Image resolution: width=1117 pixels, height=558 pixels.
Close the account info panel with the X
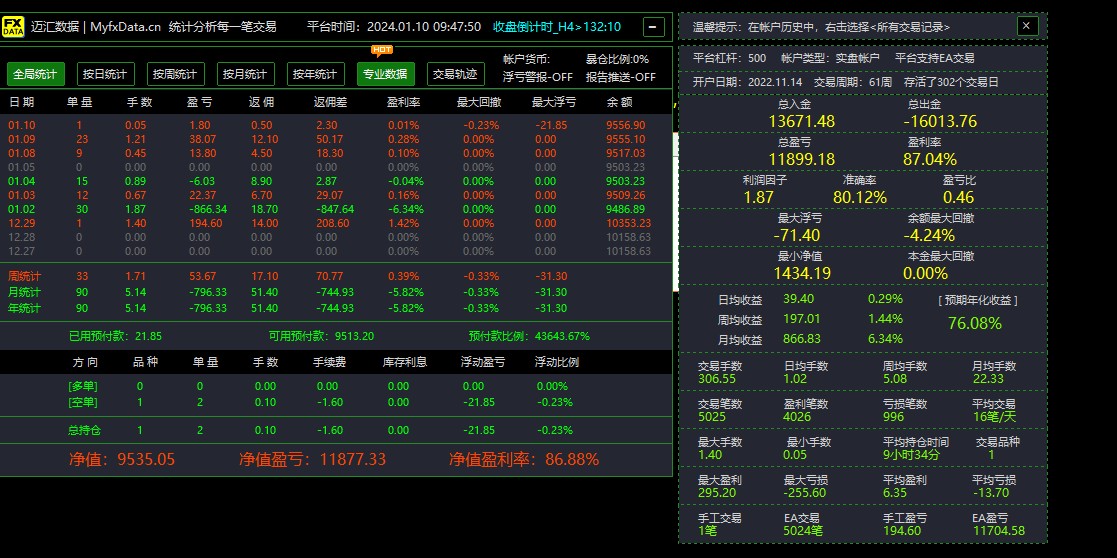(1027, 26)
